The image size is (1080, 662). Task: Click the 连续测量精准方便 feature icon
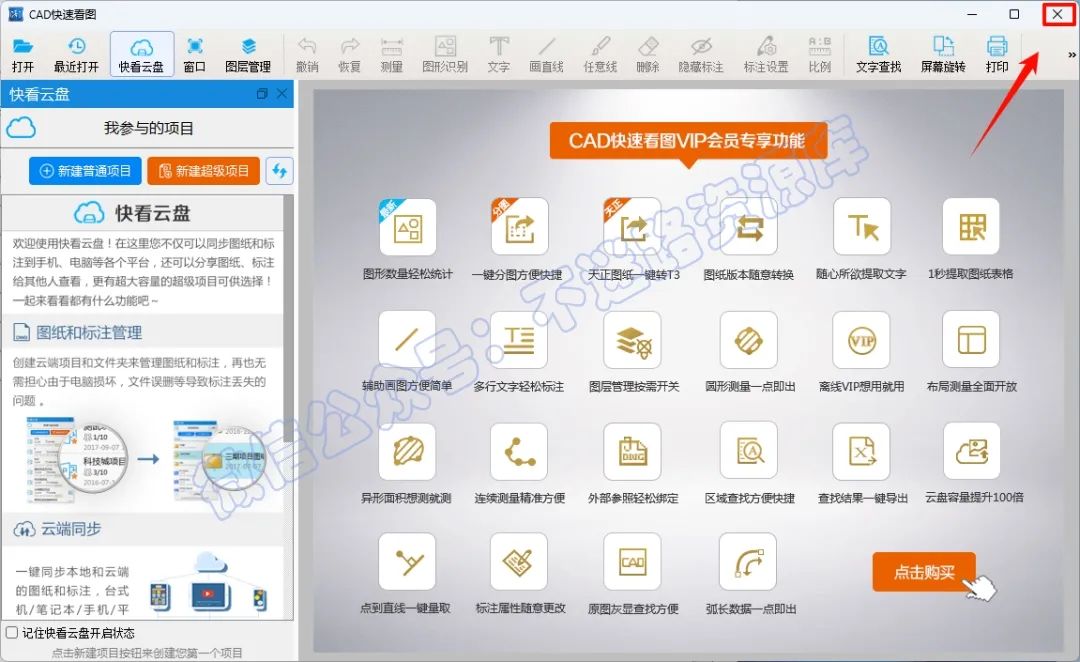519,451
